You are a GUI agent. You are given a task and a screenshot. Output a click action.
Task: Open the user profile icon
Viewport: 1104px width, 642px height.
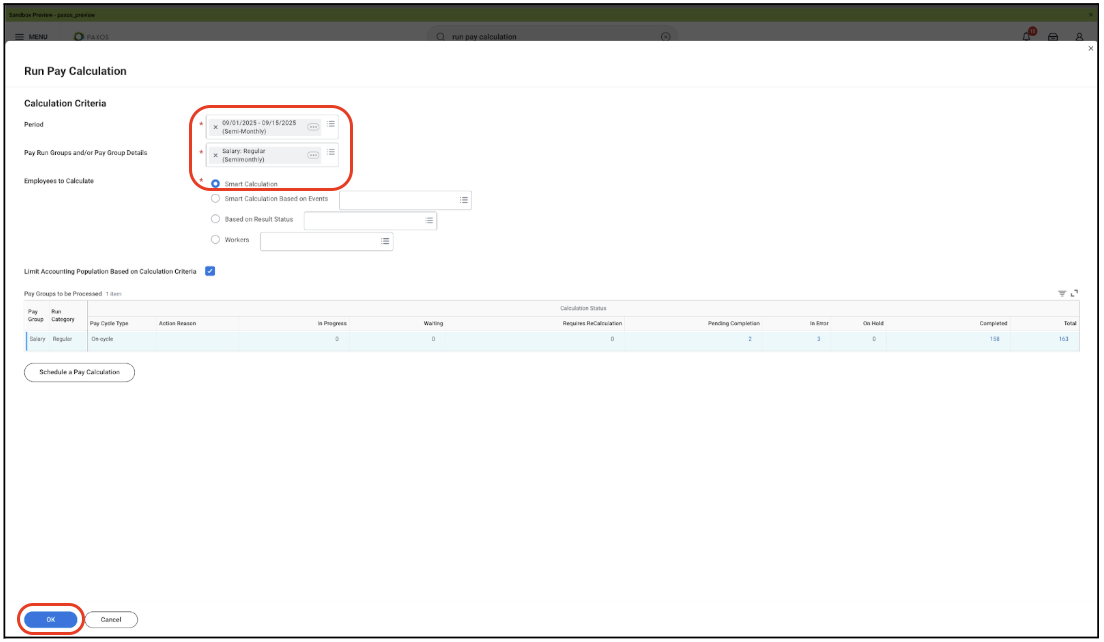coord(1079,37)
